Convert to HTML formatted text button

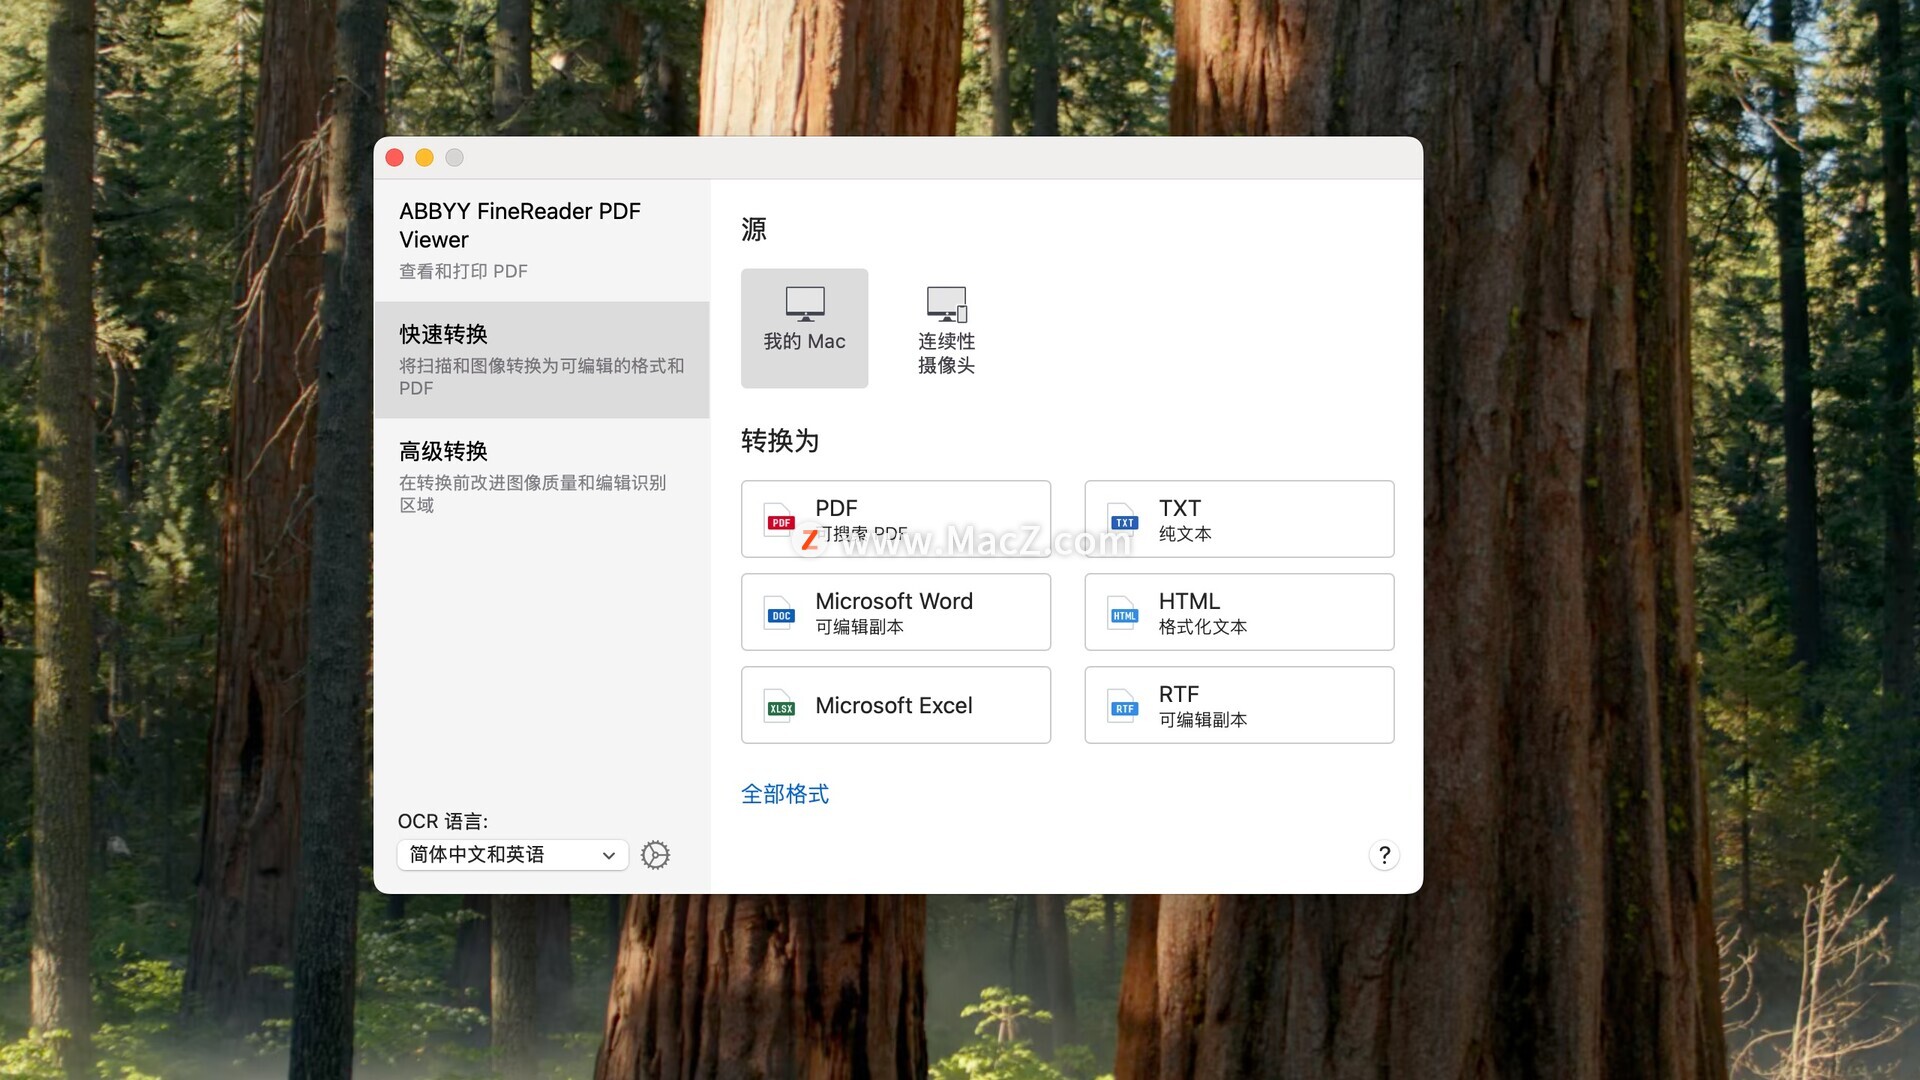click(x=1239, y=612)
